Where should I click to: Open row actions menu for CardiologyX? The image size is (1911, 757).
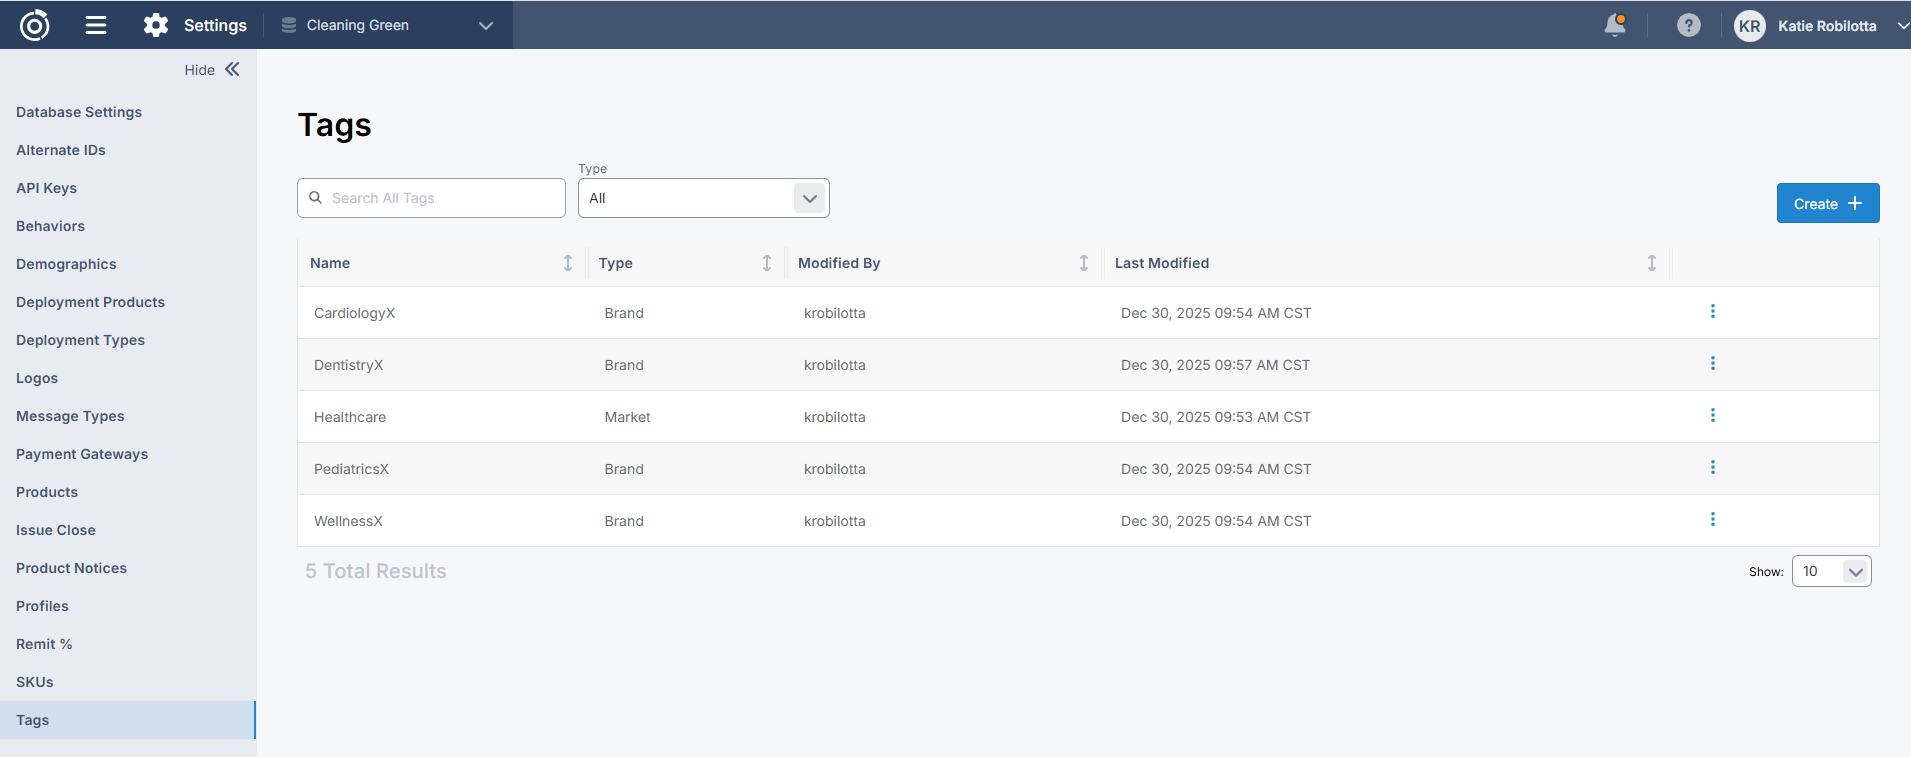coord(1712,312)
